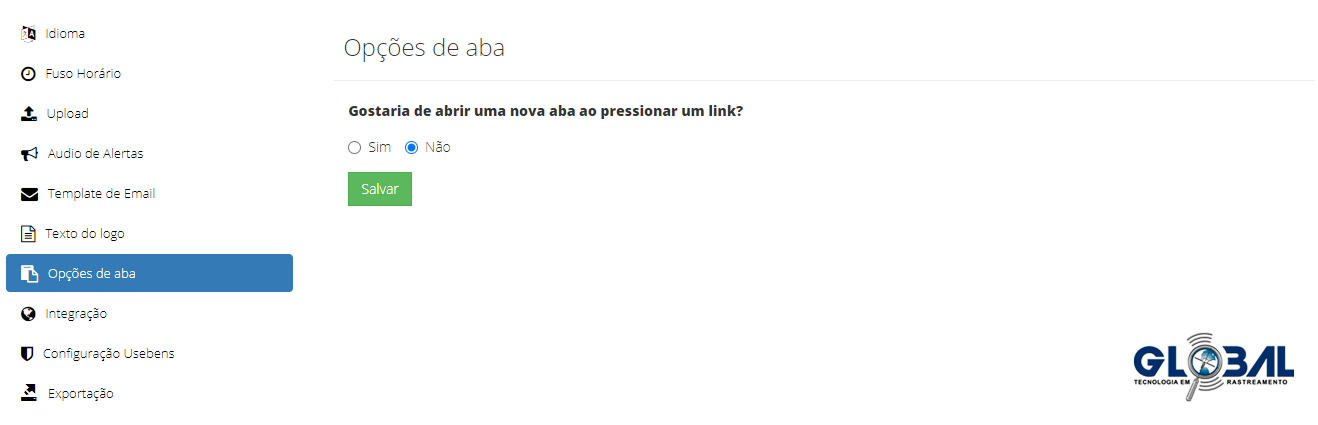This screenshot has height=425, width=1318.
Task: Select the Sim radio button
Action: point(354,148)
